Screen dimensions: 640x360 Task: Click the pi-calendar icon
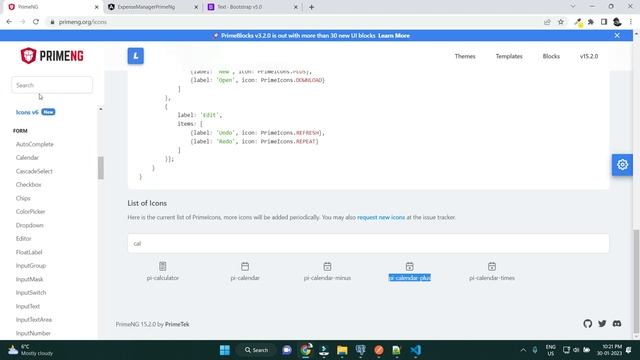(x=245, y=266)
